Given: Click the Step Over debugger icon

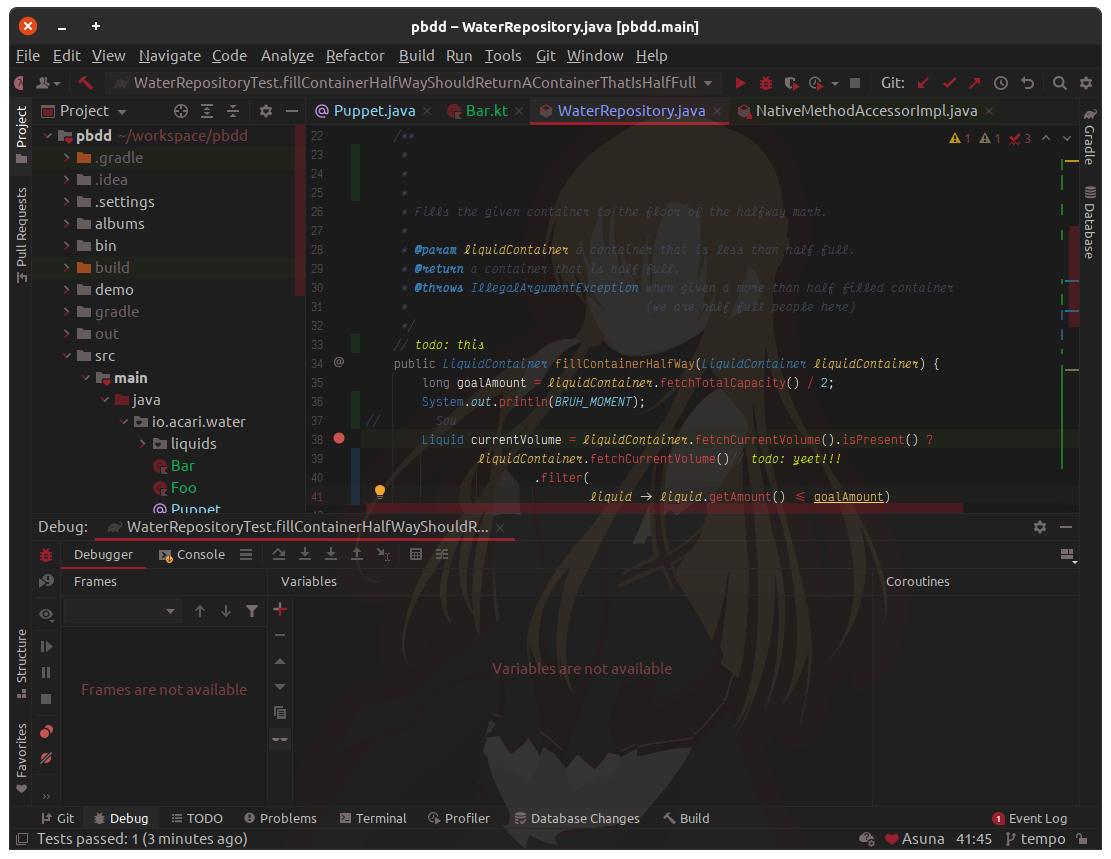Looking at the screenshot, I should click(x=278, y=554).
